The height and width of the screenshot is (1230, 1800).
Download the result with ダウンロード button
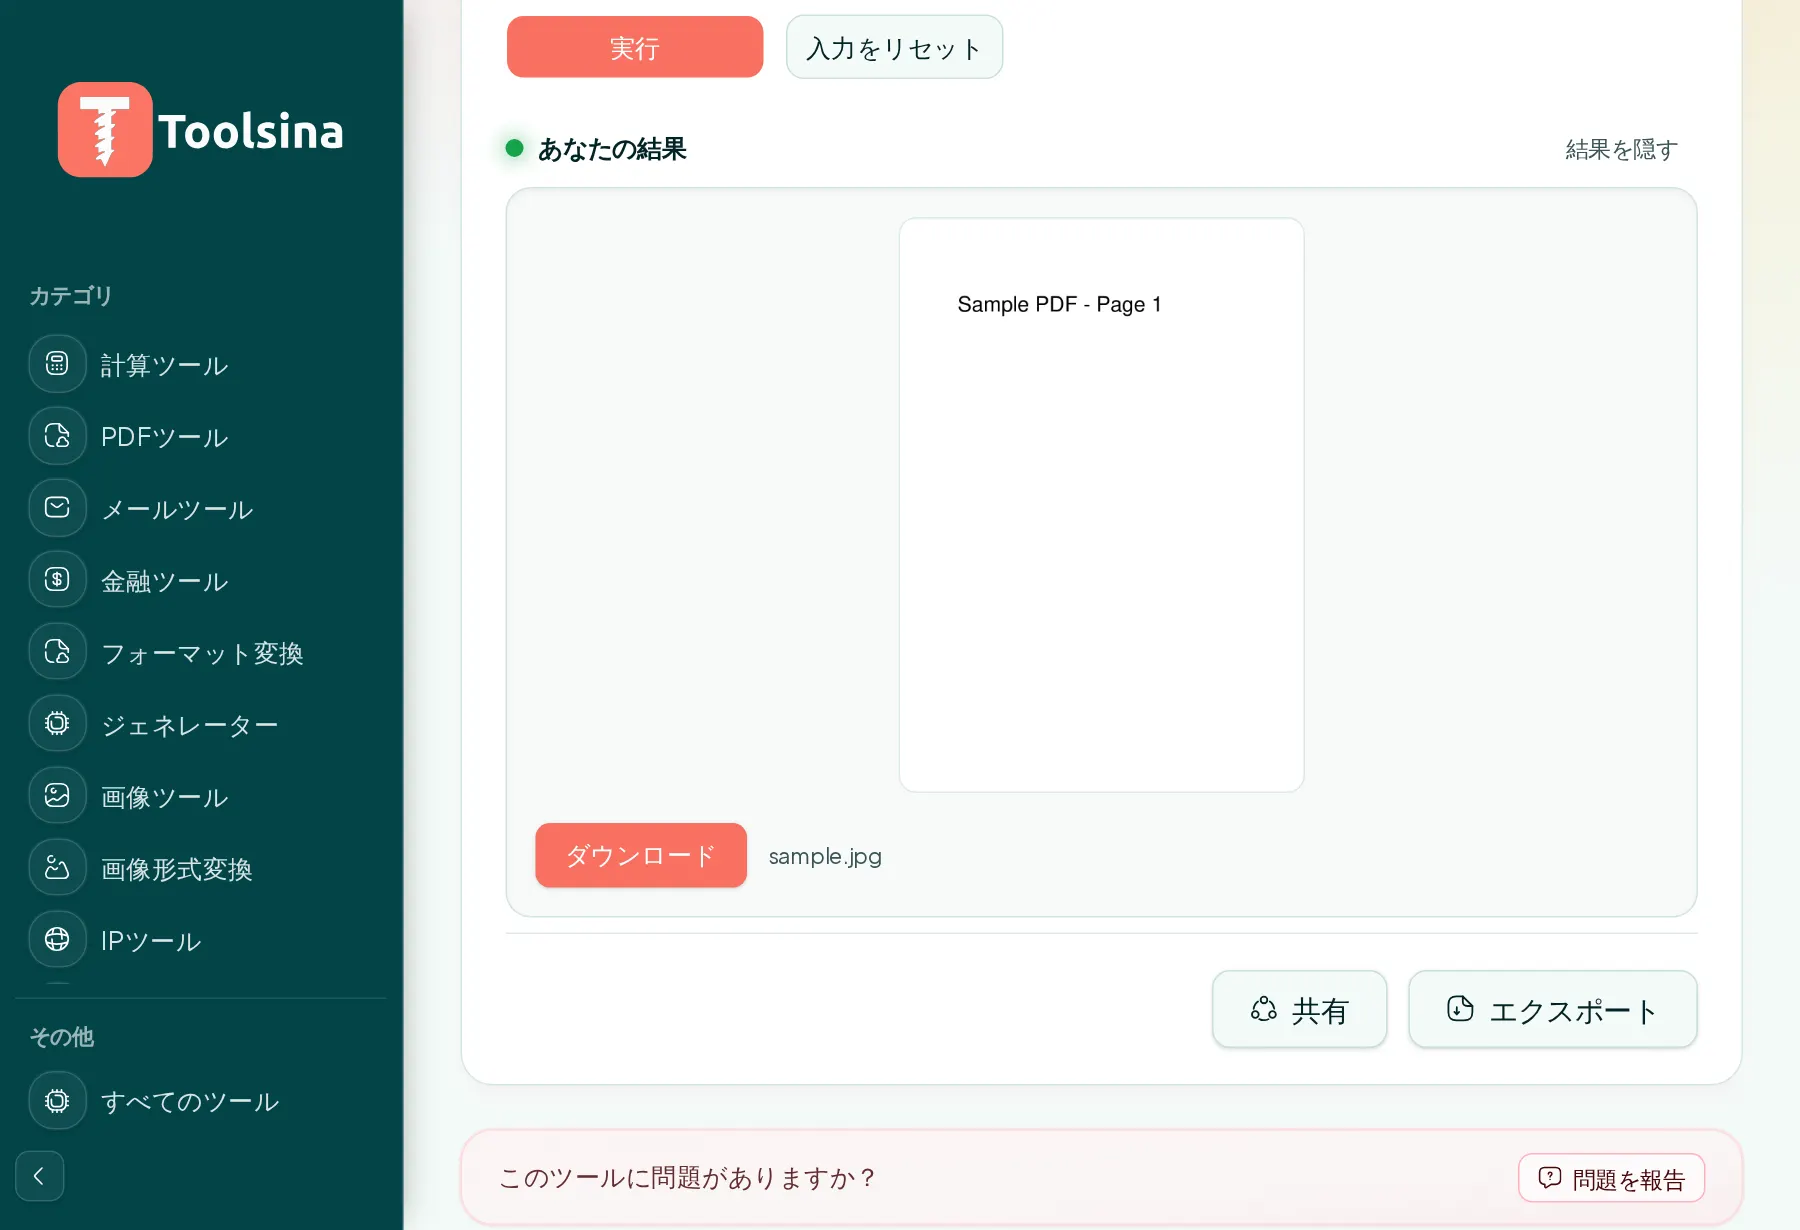[x=641, y=855]
